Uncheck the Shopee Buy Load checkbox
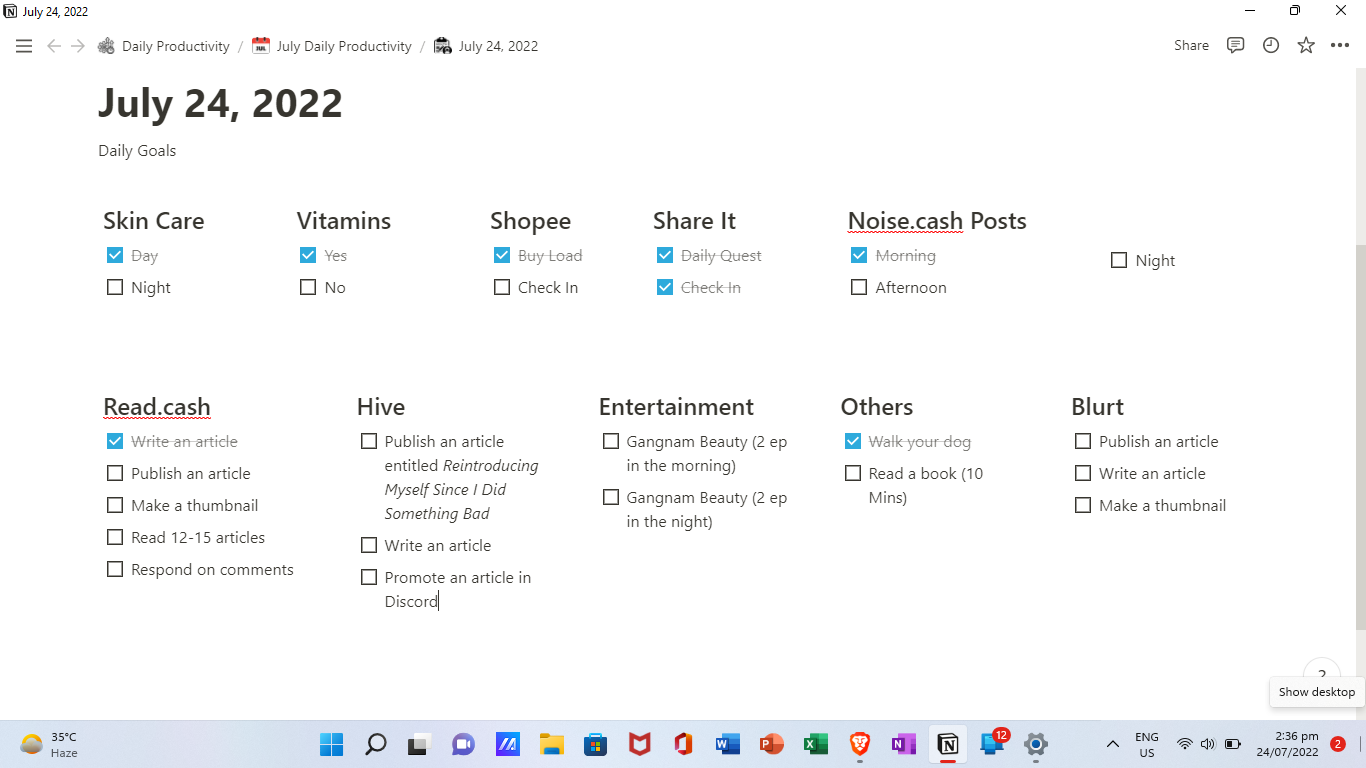This screenshot has height=768, width=1366. pos(502,255)
